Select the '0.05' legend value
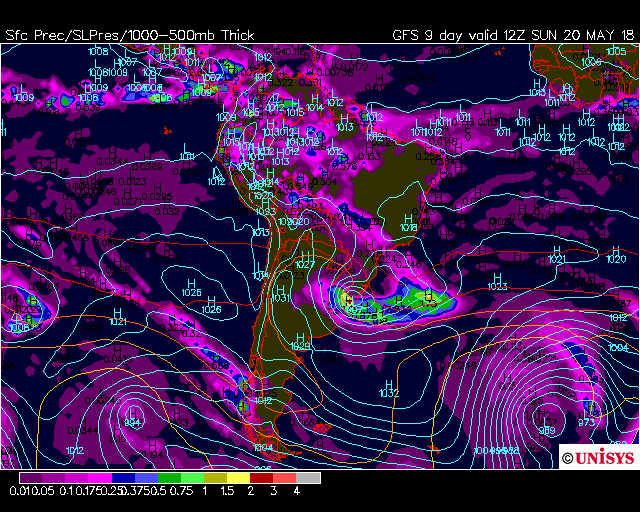 (x=42, y=491)
